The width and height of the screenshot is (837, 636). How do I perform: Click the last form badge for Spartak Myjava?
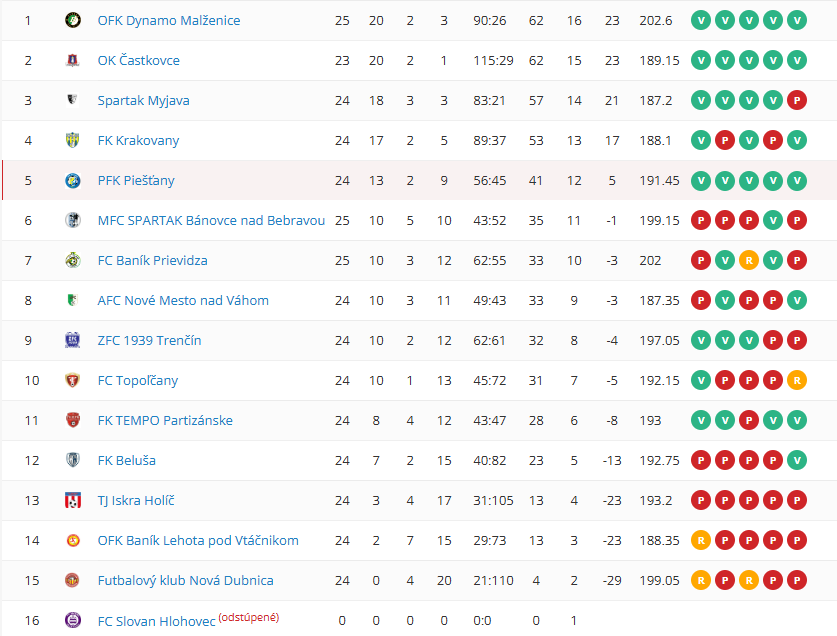[797, 100]
